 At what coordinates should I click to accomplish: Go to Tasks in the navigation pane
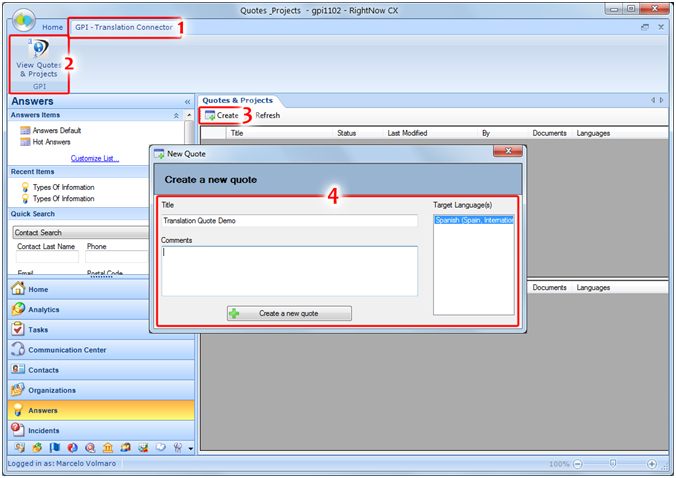tap(39, 329)
